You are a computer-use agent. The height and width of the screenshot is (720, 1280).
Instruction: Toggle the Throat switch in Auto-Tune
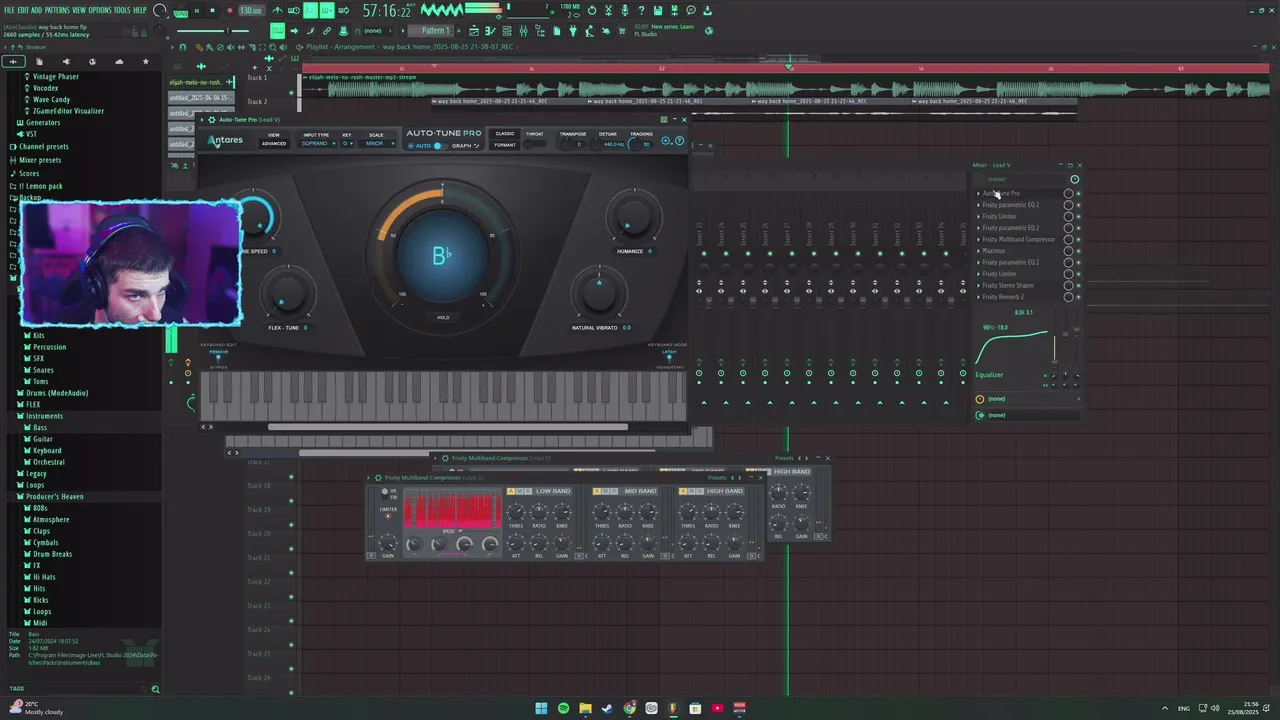(x=535, y=144)
